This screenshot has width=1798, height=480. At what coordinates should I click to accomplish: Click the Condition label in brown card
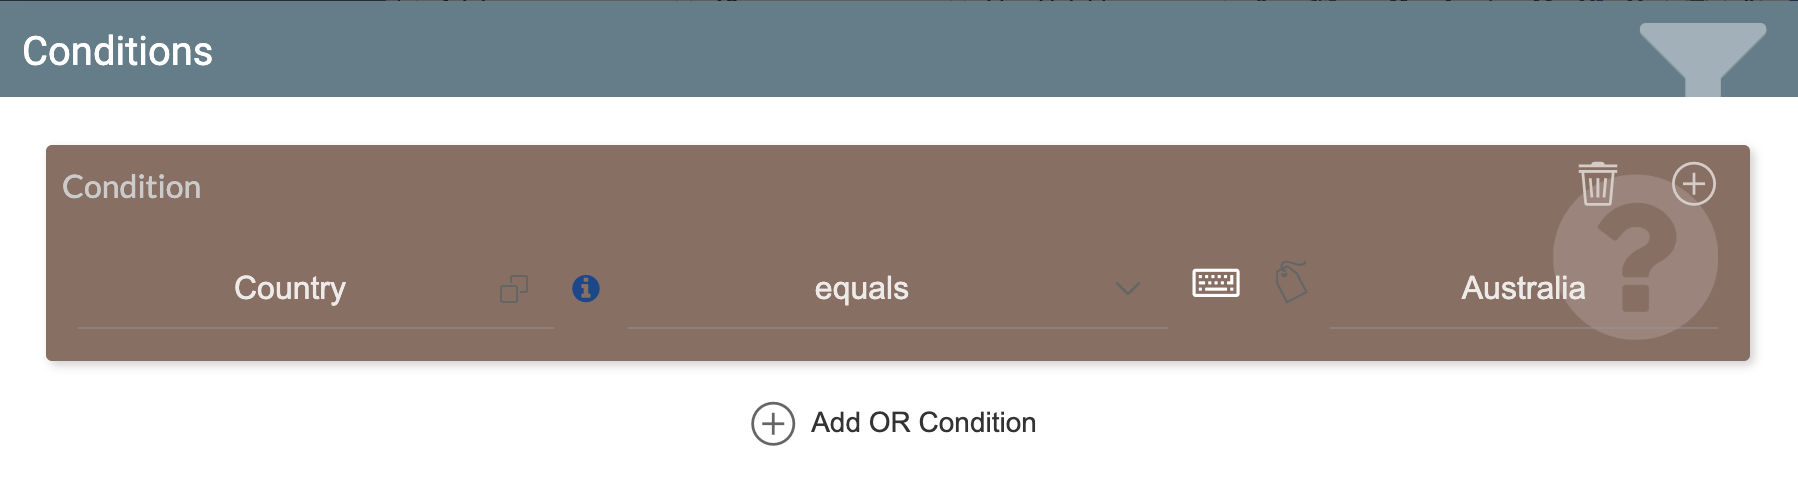tap(131, 187)
